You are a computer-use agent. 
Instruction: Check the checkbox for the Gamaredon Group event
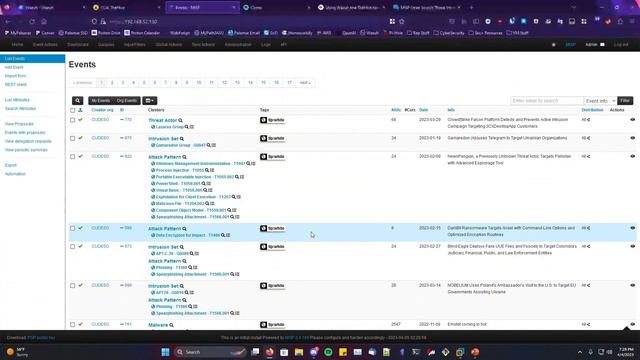point(73,138)
